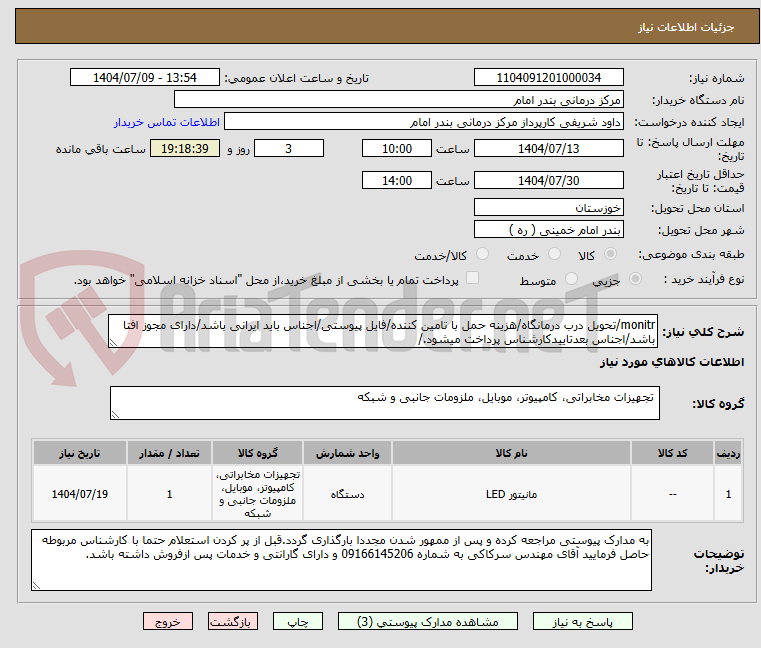Click the need date cell 1404/07/19
This screenshot has width=761, height=648.
click(x=80, y=494)
